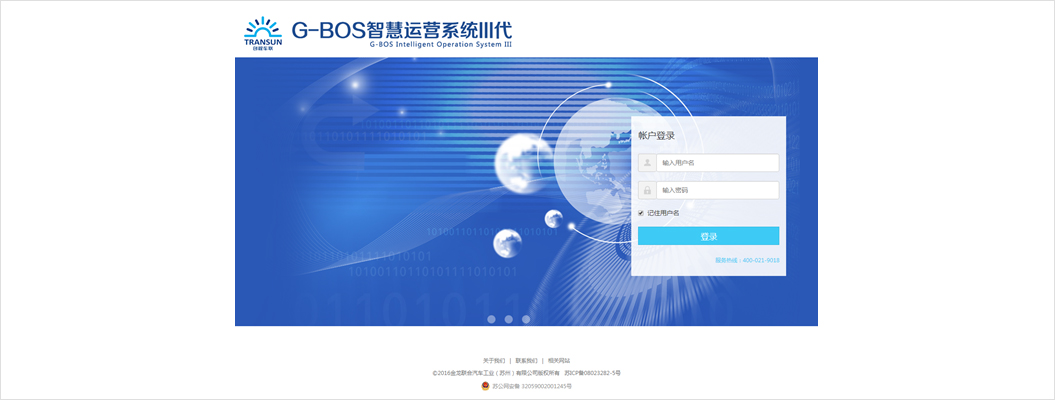Select the third banner carousel dot
The image size is (1055, 400).
click(526, 319)
